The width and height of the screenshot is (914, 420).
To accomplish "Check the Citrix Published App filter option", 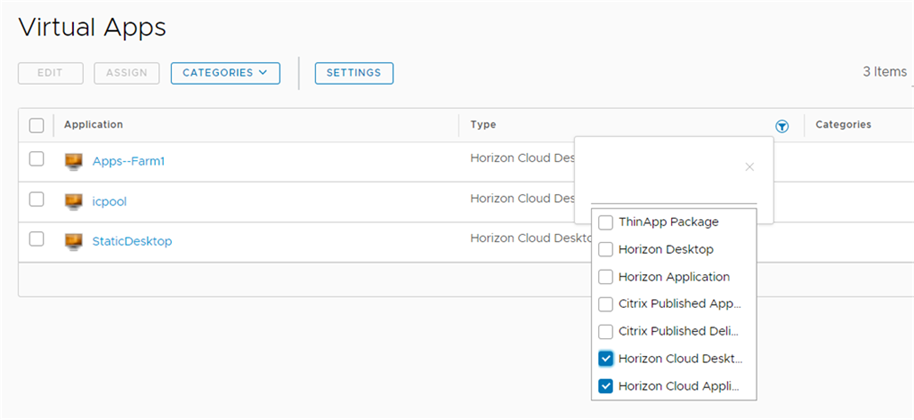I will [606, 304].
